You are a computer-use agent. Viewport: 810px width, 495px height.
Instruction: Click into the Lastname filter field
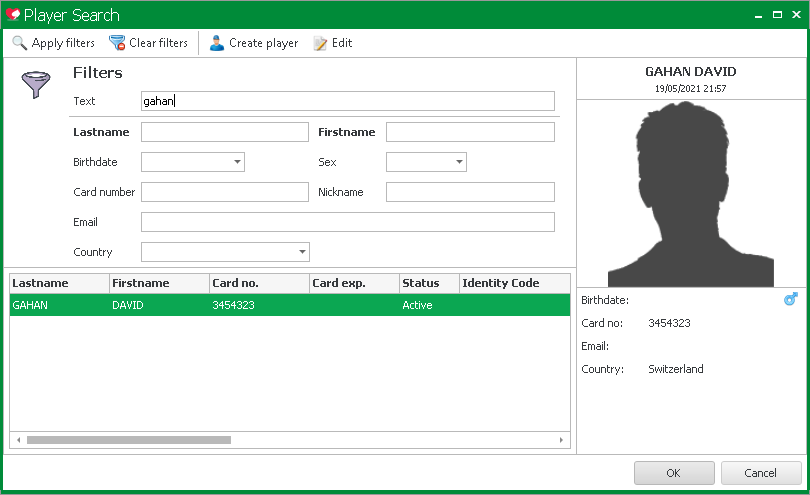click(x=225, y=132)
